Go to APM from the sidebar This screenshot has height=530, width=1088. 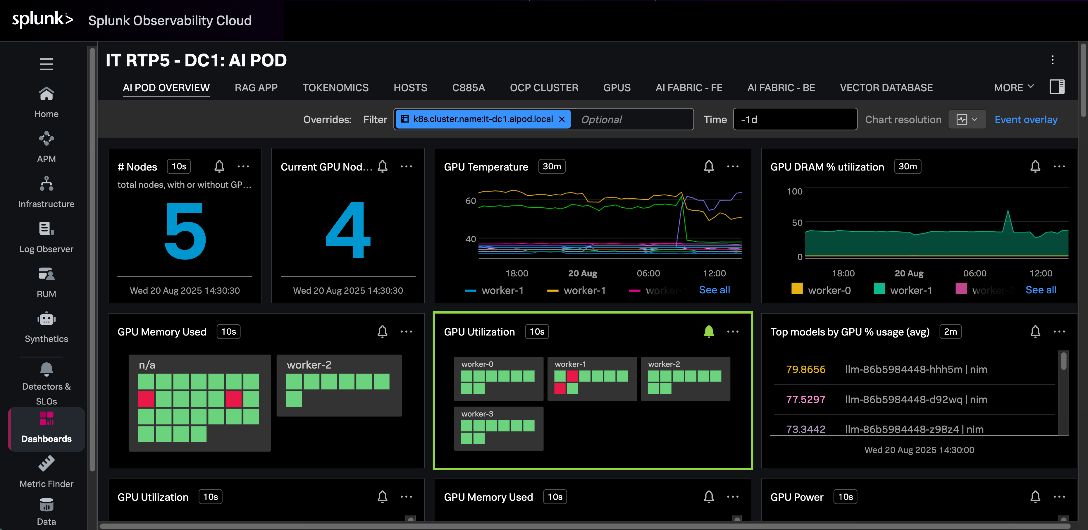point(46,146)
